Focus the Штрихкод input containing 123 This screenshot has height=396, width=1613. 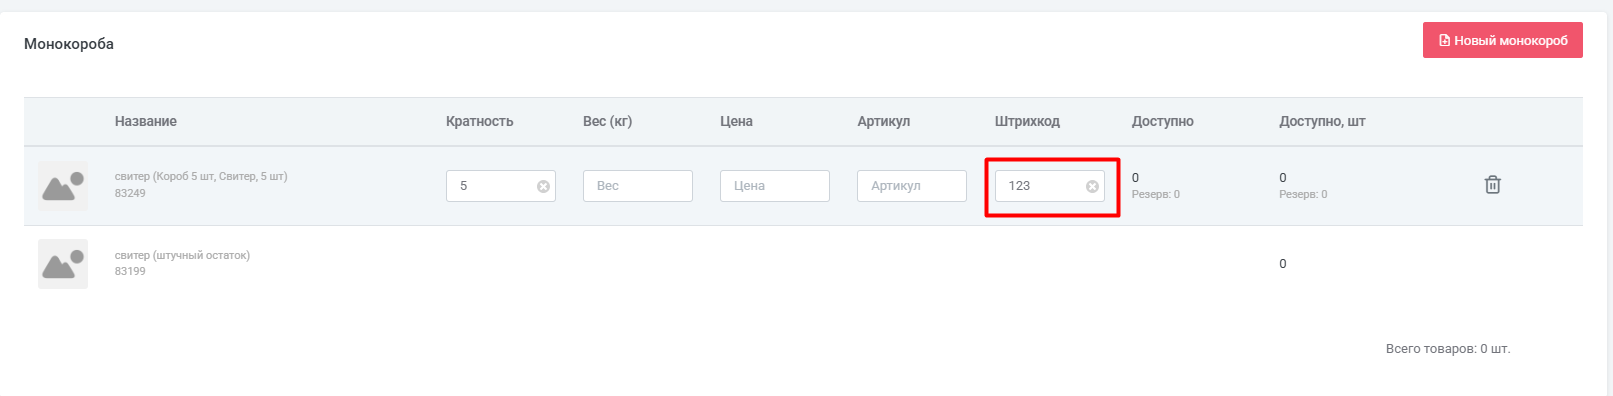click(1040, 186)
